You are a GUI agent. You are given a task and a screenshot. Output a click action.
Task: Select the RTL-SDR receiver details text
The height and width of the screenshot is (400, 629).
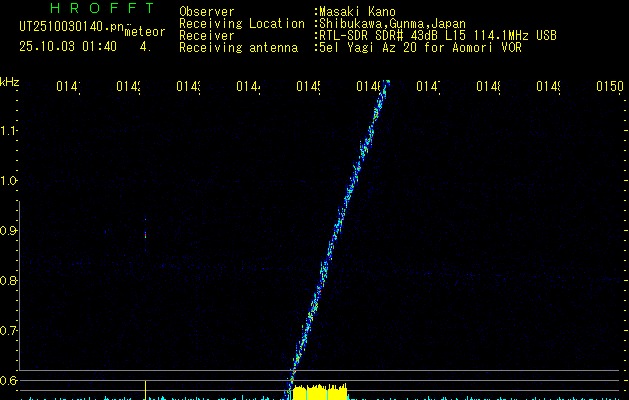tap(436, 35)
